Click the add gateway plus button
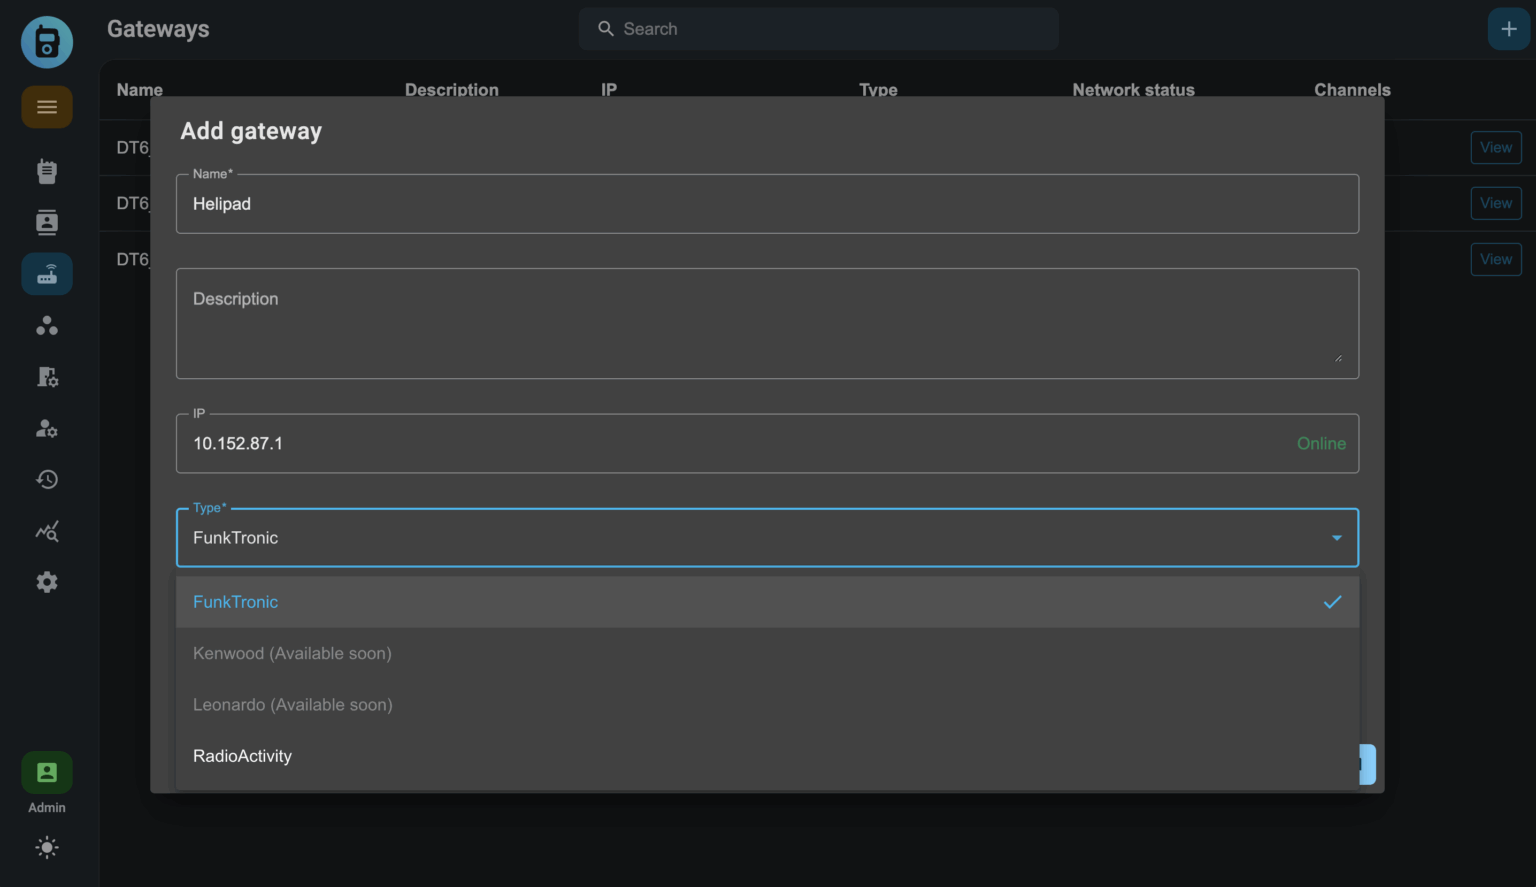Image resolution: width=1536 pixels, height=887 pixels. pos(1508,29)
